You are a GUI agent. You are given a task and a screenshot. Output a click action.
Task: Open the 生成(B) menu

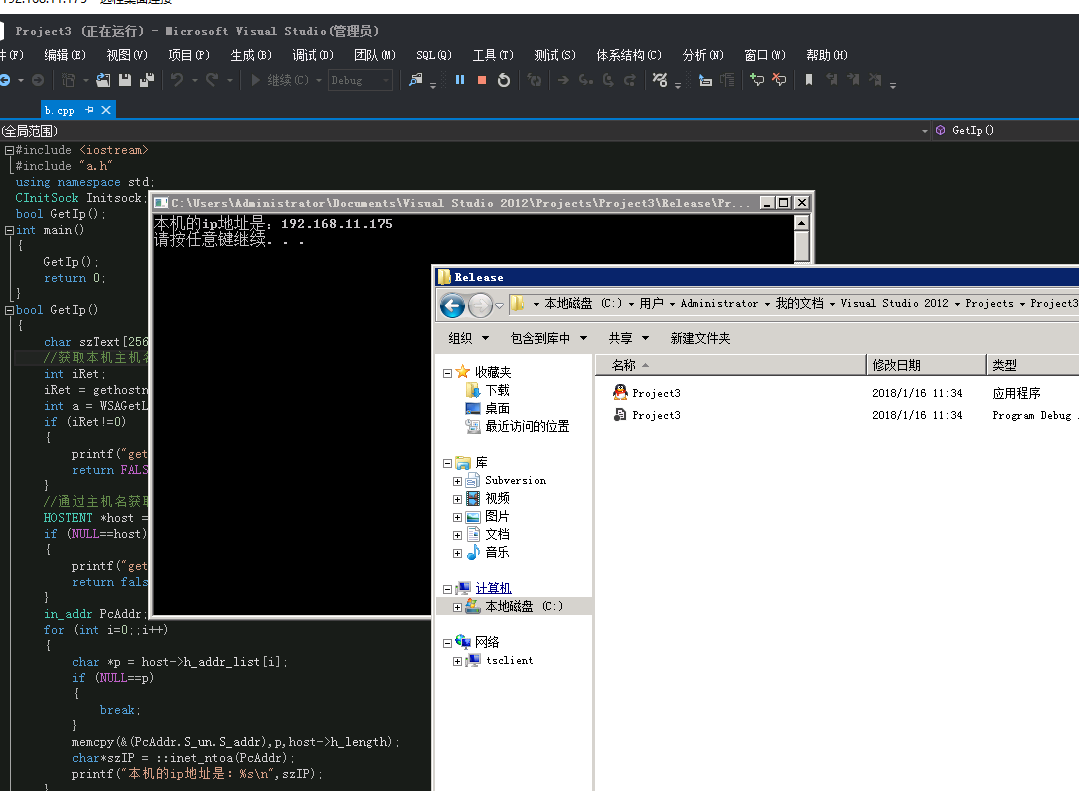(251, 55)
